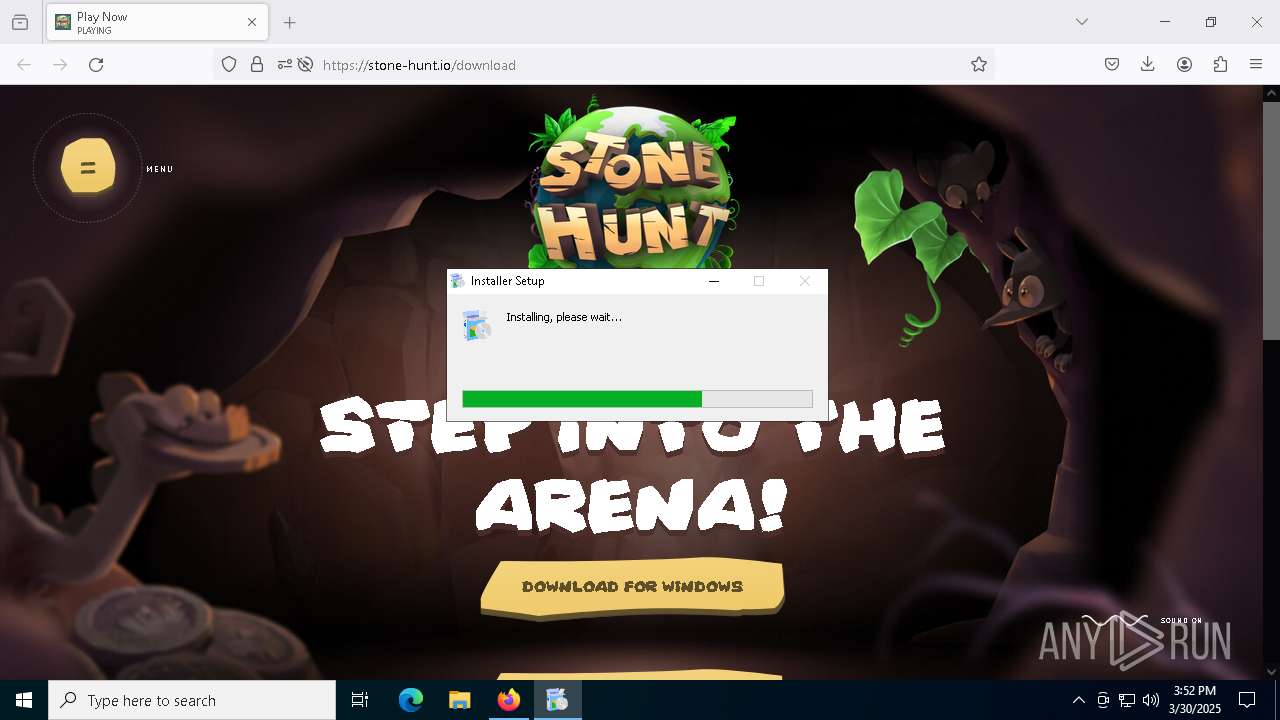Select the Play Now browser tab
The height and width of the screenshot is (720, 1280).
coord(156,22)
